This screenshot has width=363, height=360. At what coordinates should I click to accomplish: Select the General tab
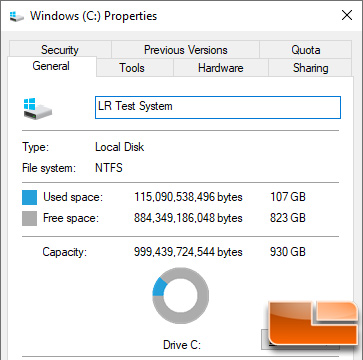(x=51, y=66)
